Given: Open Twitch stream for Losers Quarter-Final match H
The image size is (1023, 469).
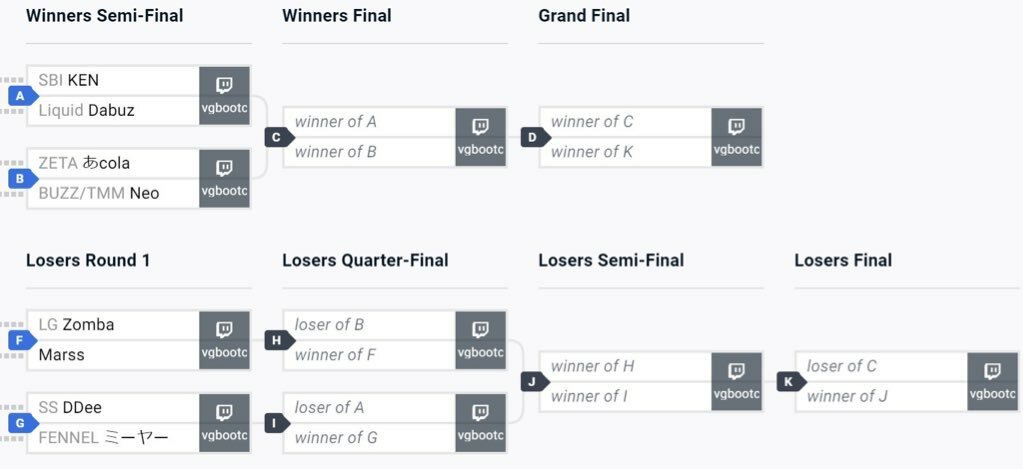Looking at the screenshot, I should pos(480,340).
